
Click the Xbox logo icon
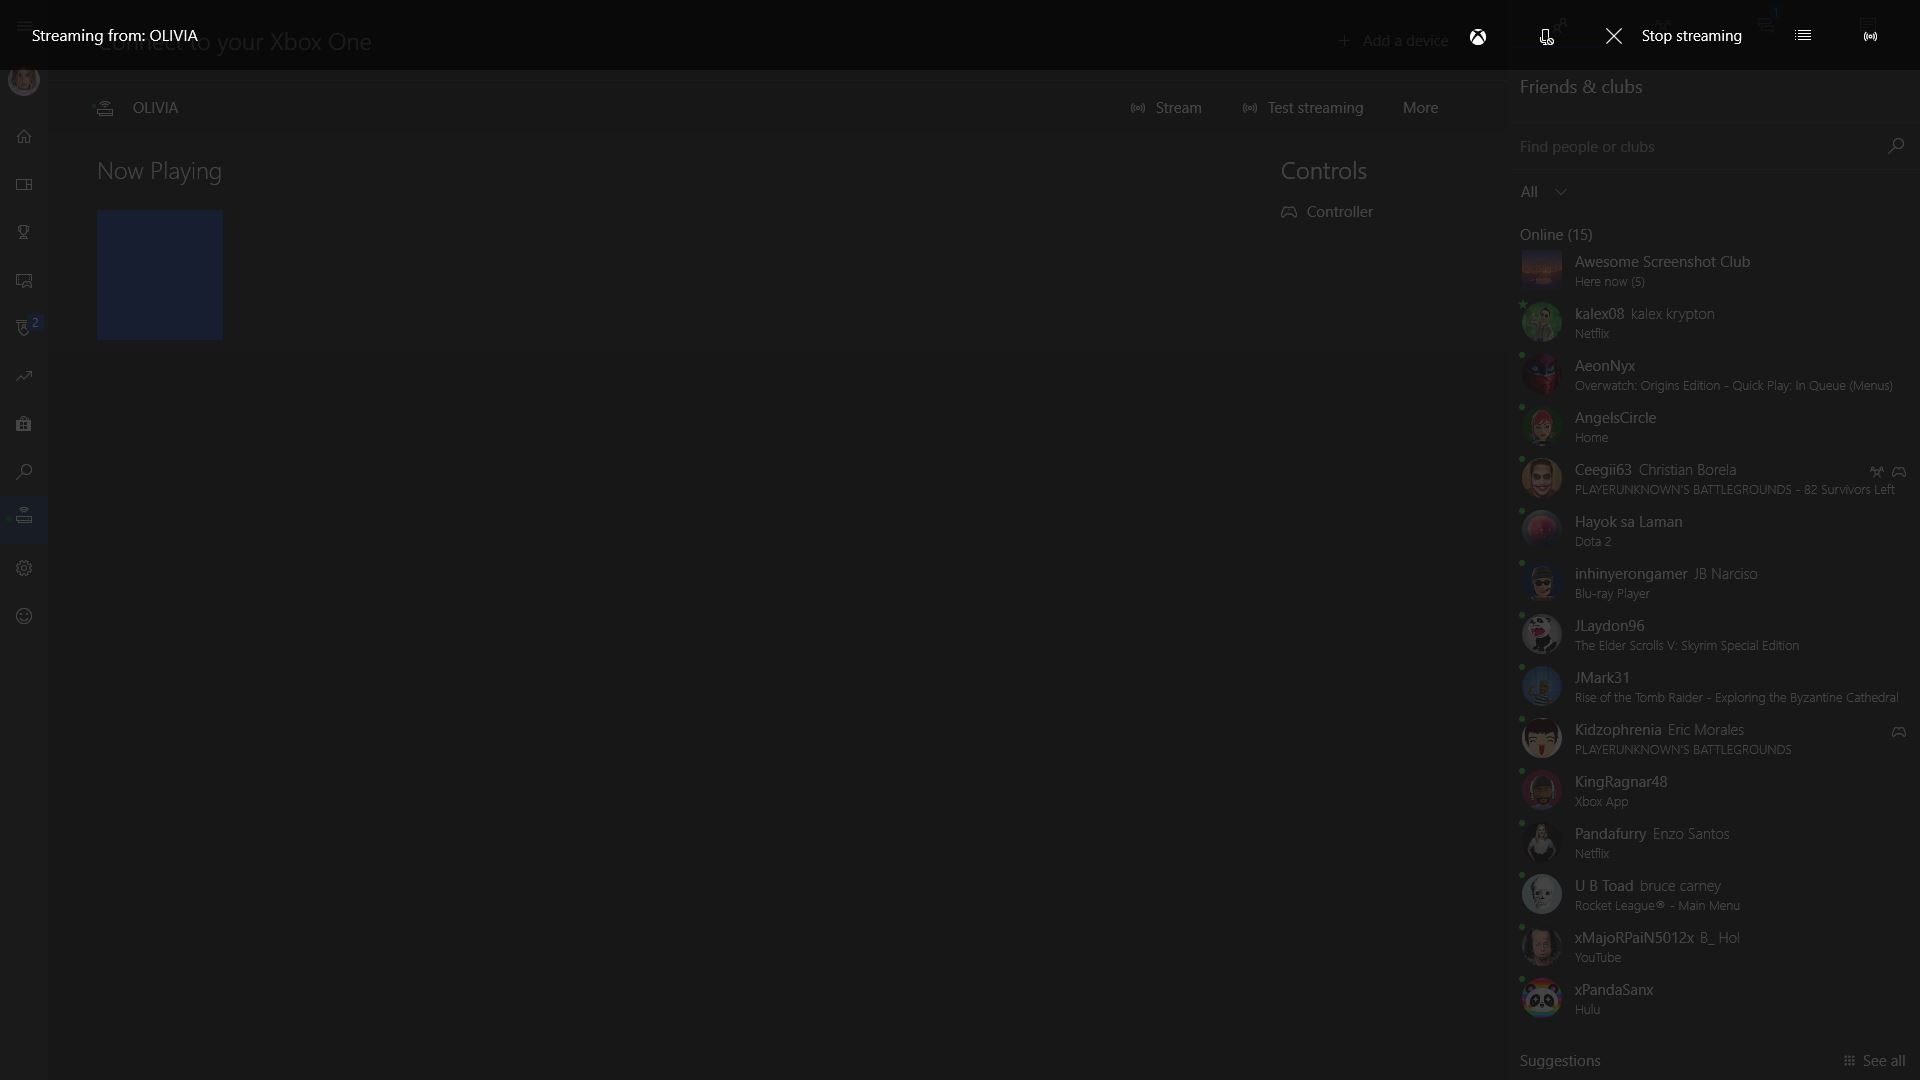1478,36
